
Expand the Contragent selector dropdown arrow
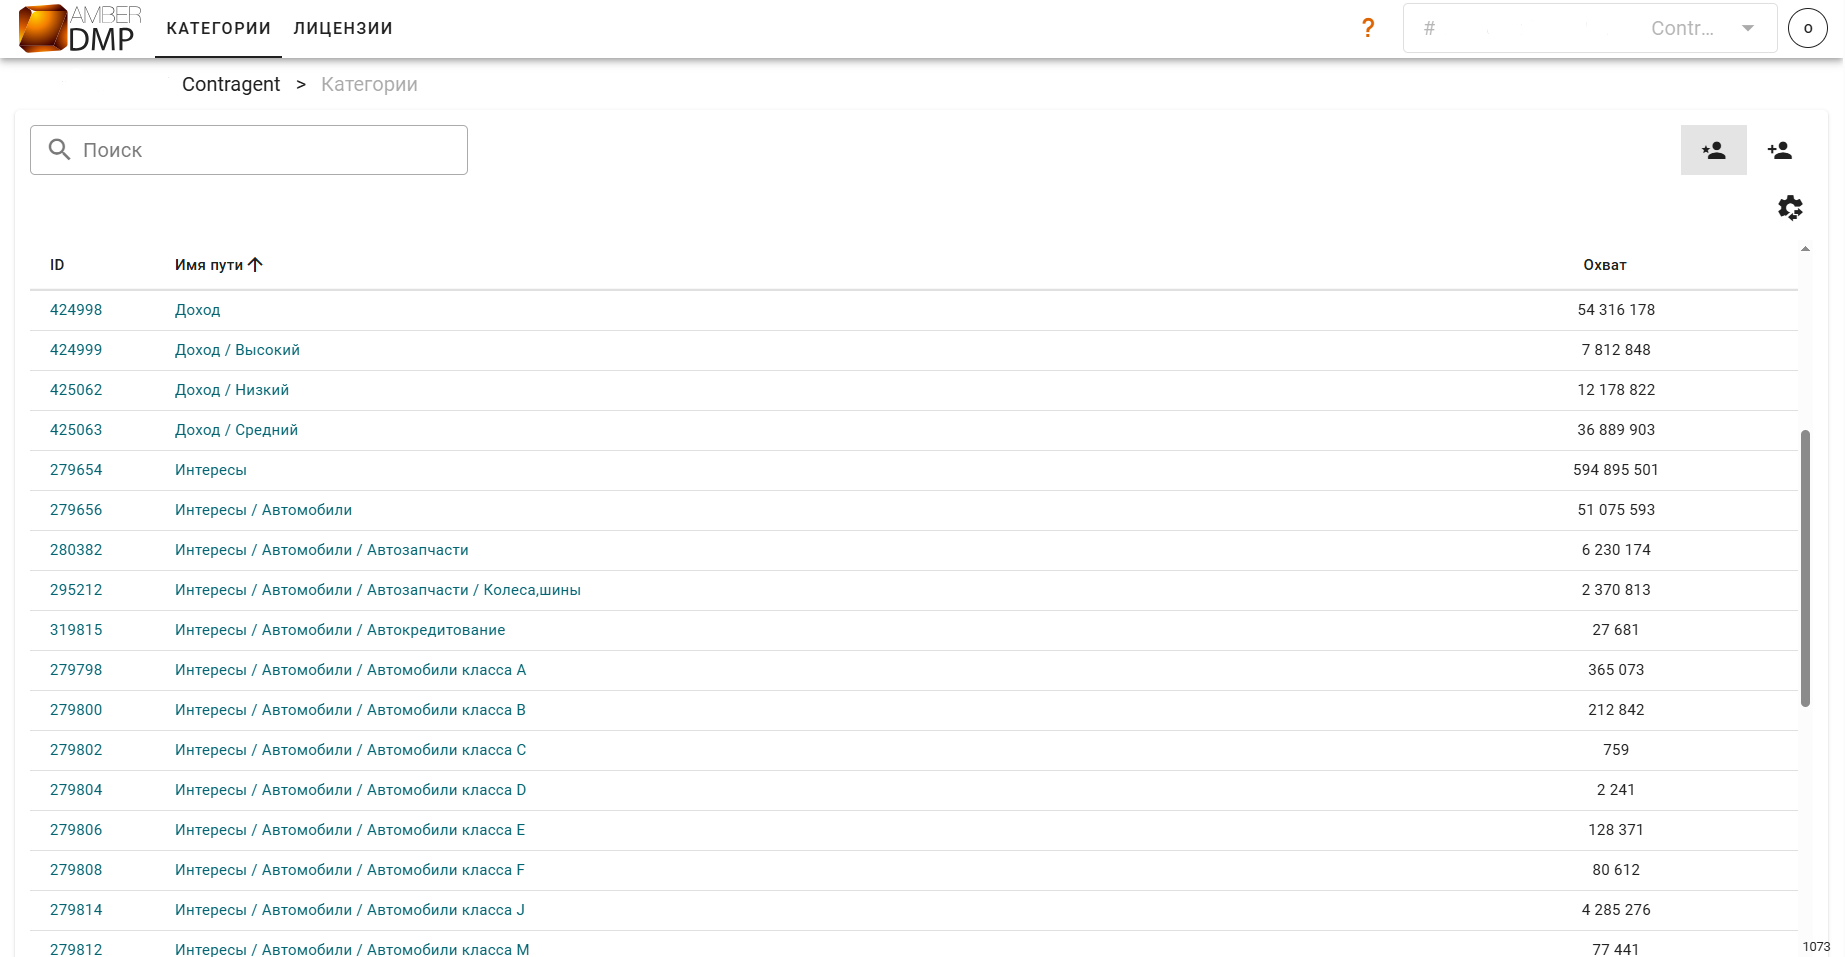click(1748, 28)
